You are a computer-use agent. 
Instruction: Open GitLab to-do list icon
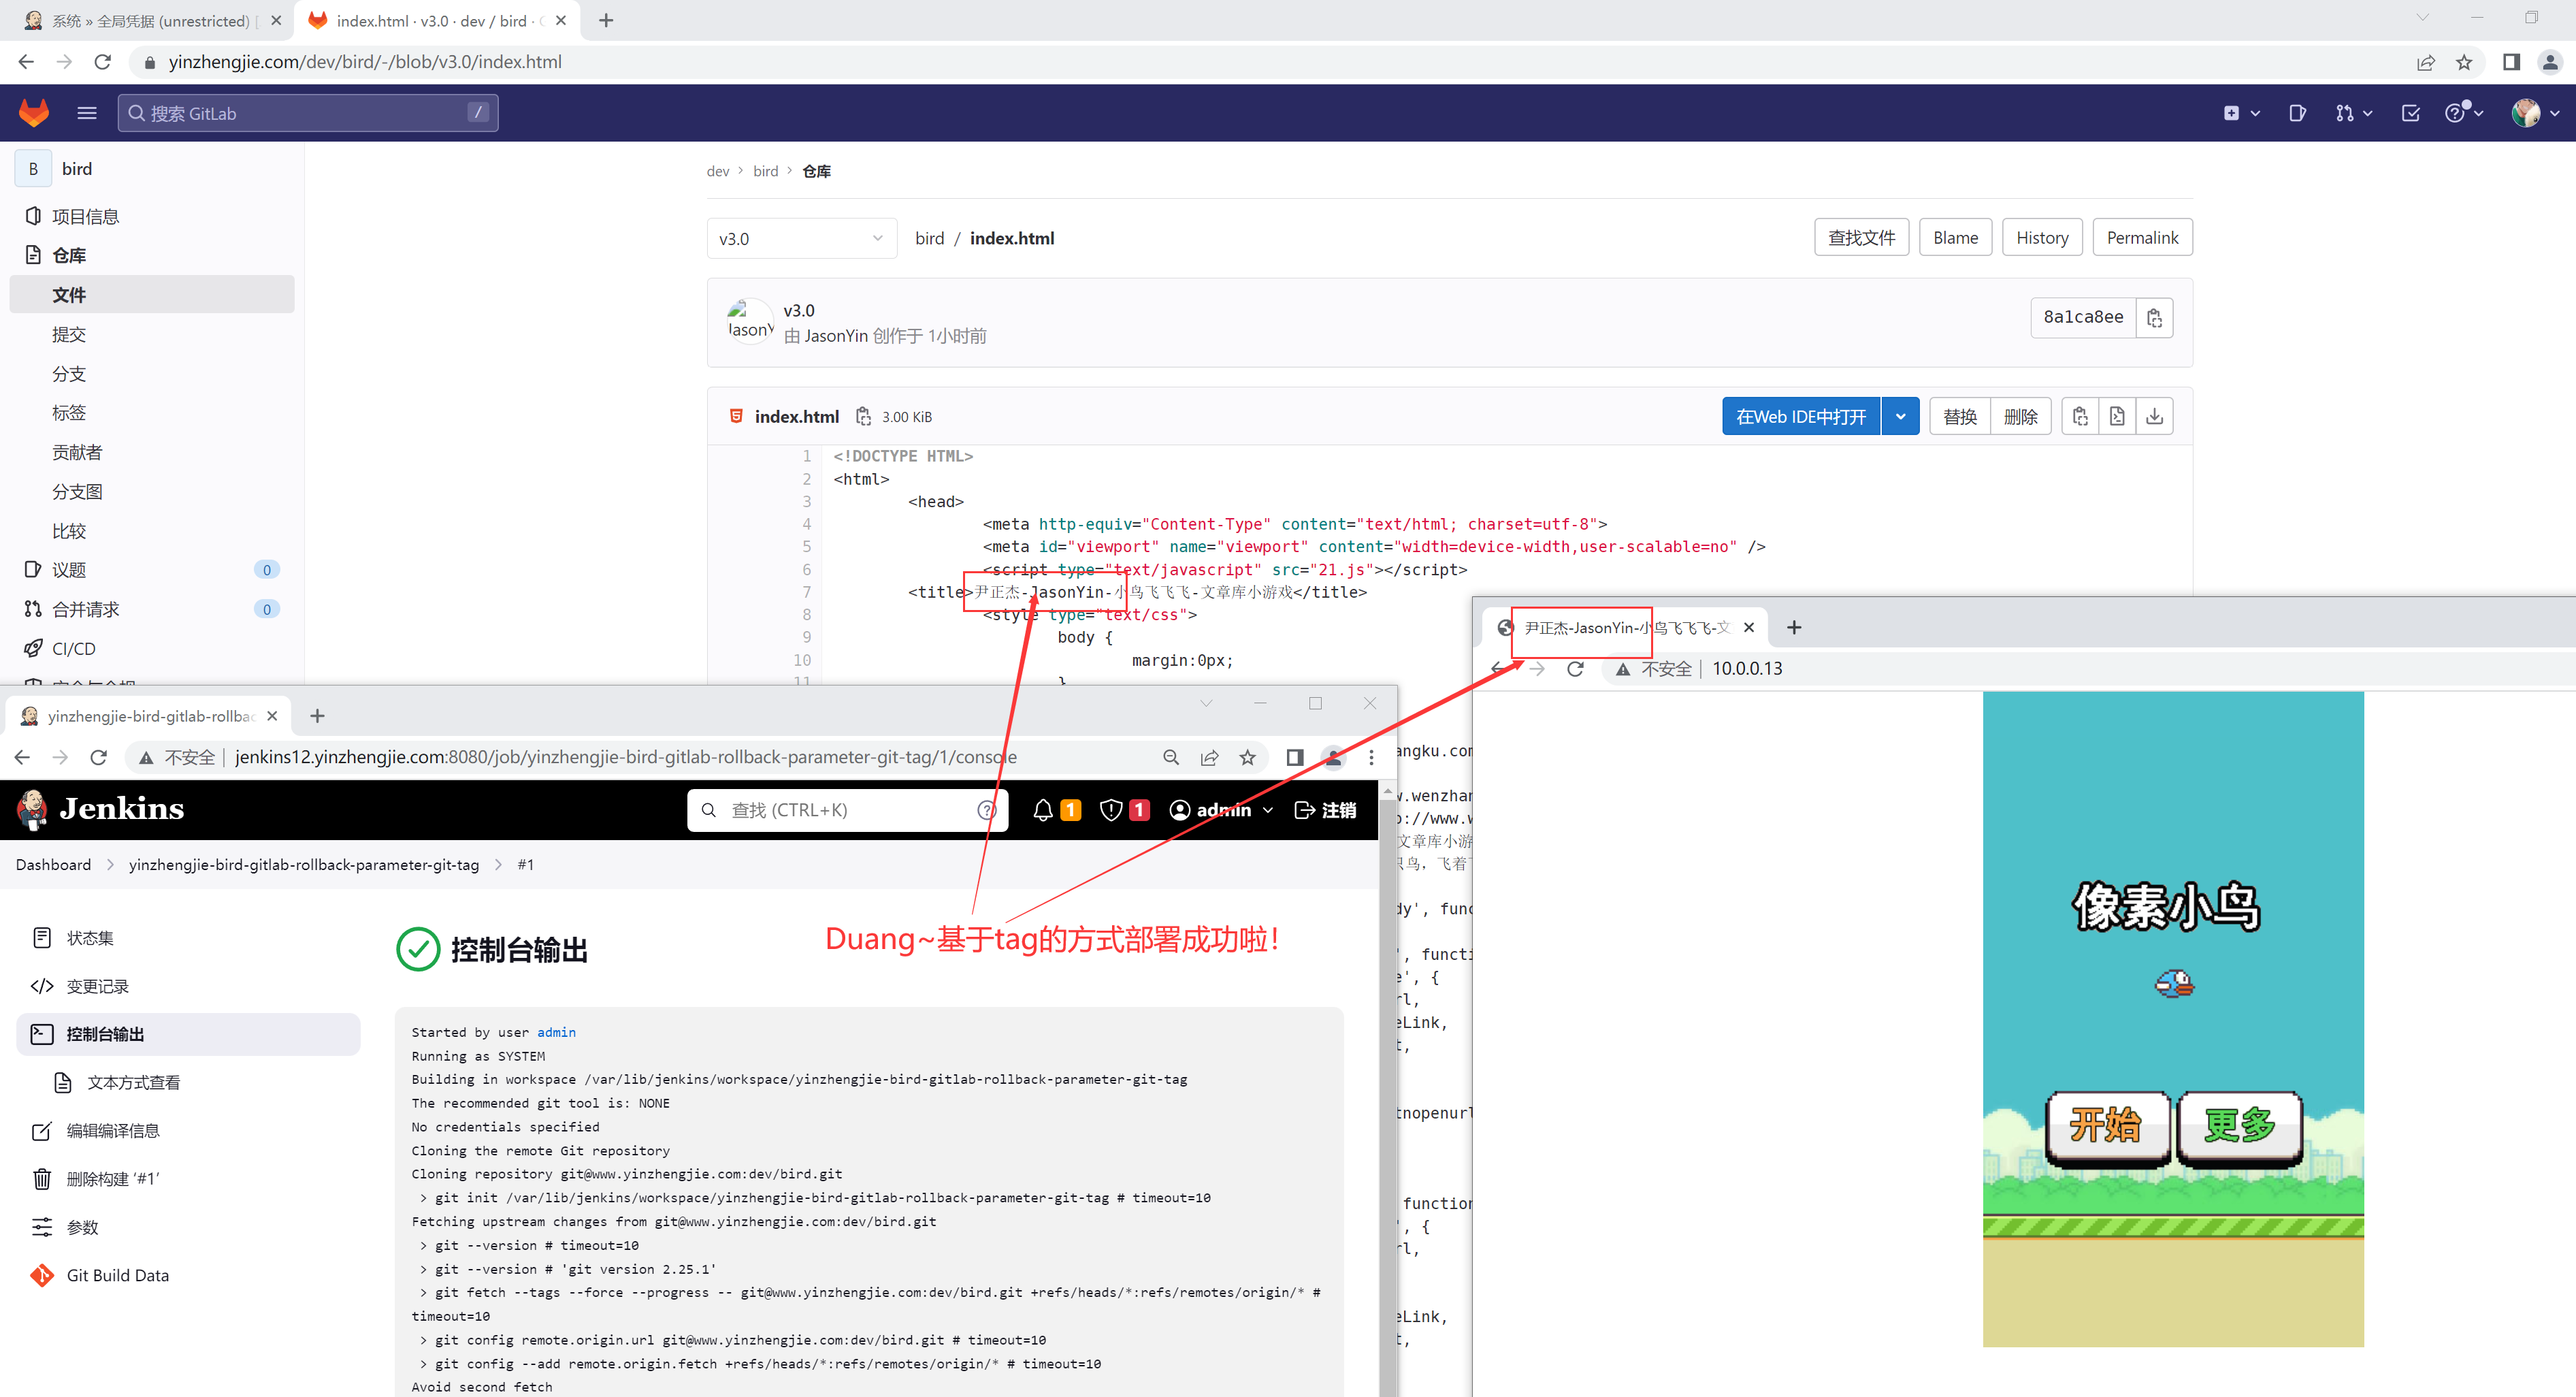coord(2410,113)
